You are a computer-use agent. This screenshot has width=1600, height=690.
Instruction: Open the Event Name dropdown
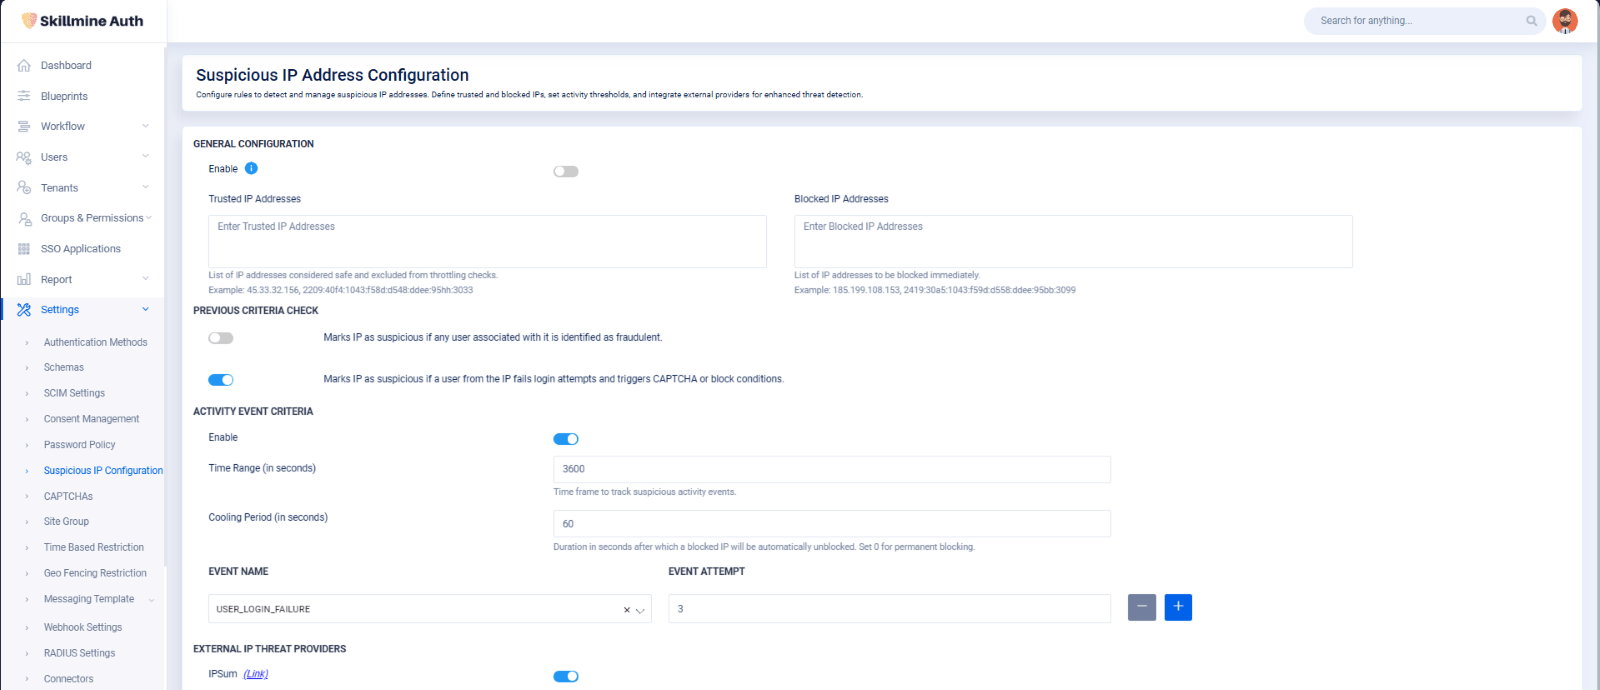[x=430, y=609]
